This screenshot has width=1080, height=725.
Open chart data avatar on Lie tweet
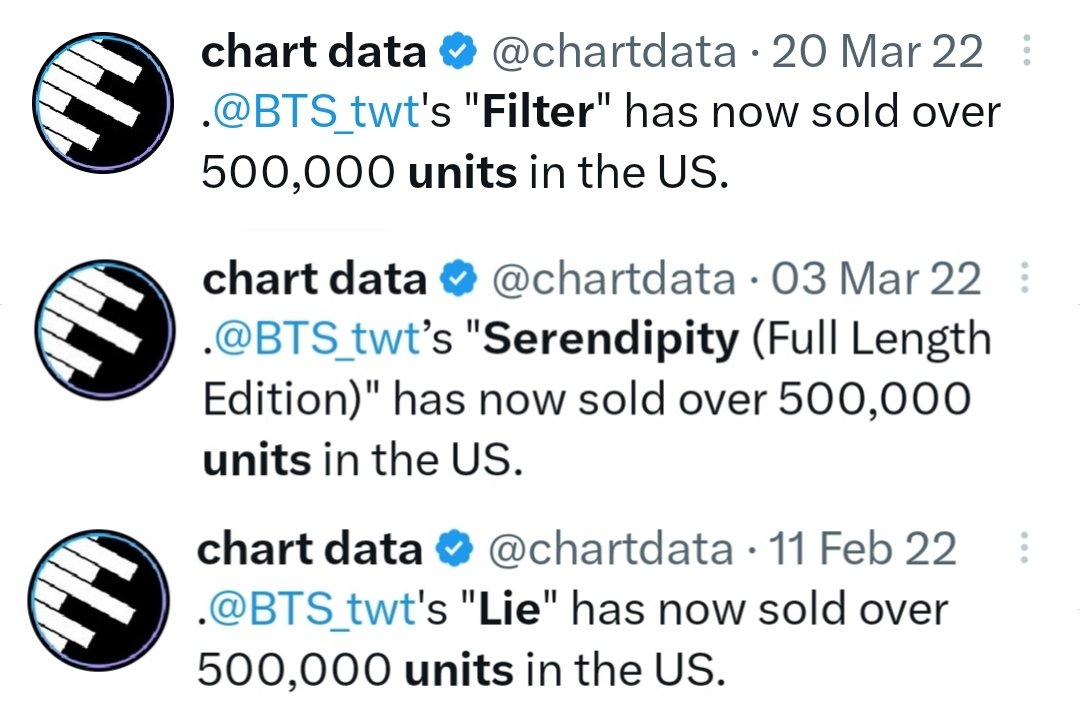(x=98, y=600)
